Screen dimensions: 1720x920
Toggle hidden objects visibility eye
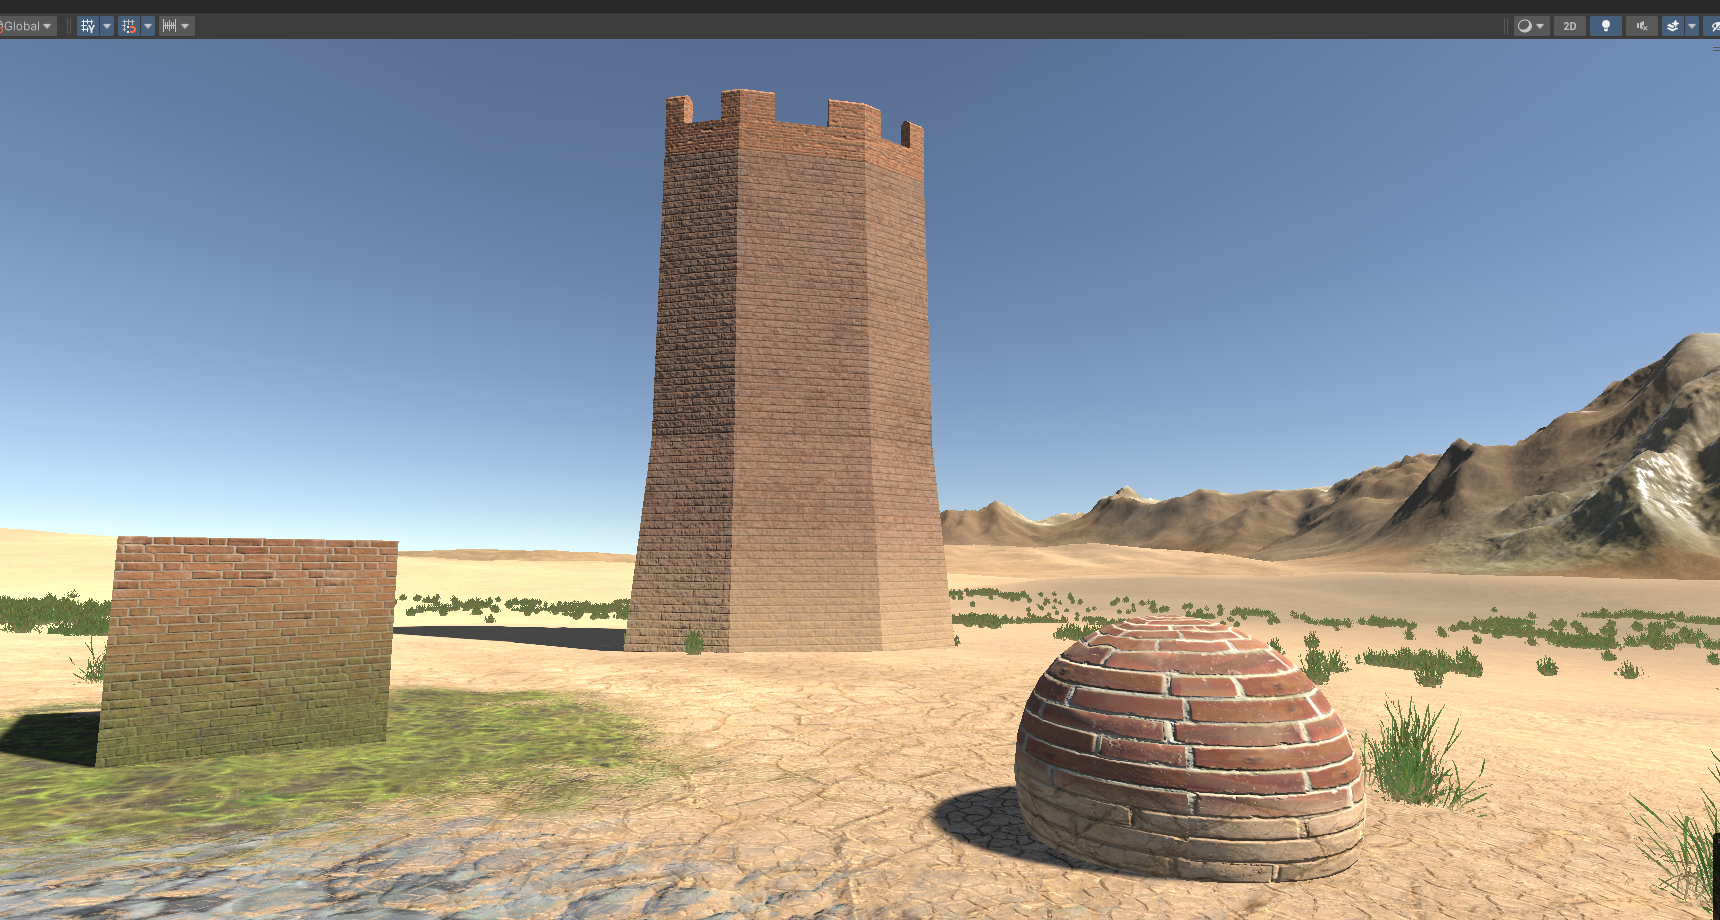pyautogui.click(x=1714, y=26)
